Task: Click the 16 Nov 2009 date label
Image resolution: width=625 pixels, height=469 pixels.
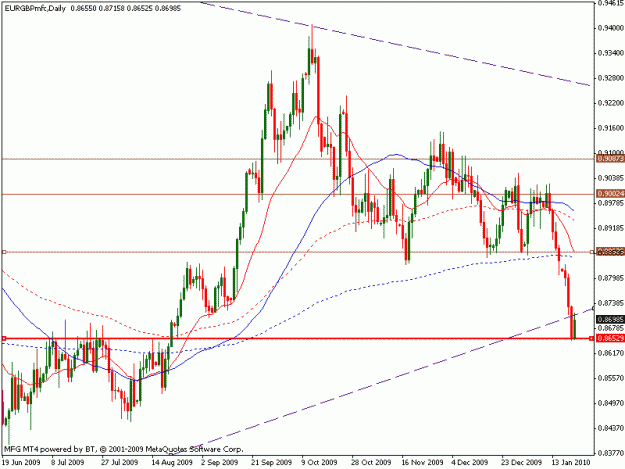Action: (x=423, y=462)
